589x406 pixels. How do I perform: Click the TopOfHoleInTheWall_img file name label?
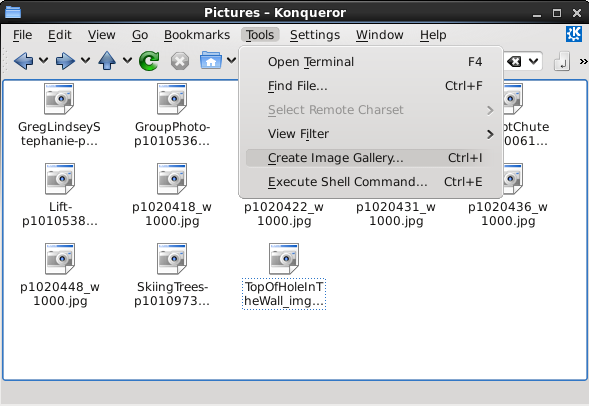pyautogui.click(x=284, y=294)
